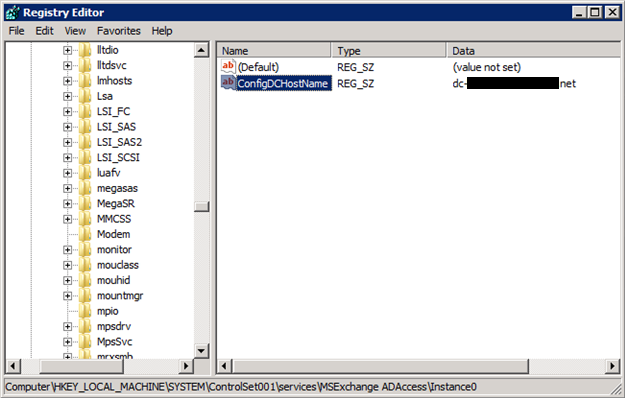The image size is (625, 398).
Task: Expand the LSI_FC key
Action: tap(67, 112)
